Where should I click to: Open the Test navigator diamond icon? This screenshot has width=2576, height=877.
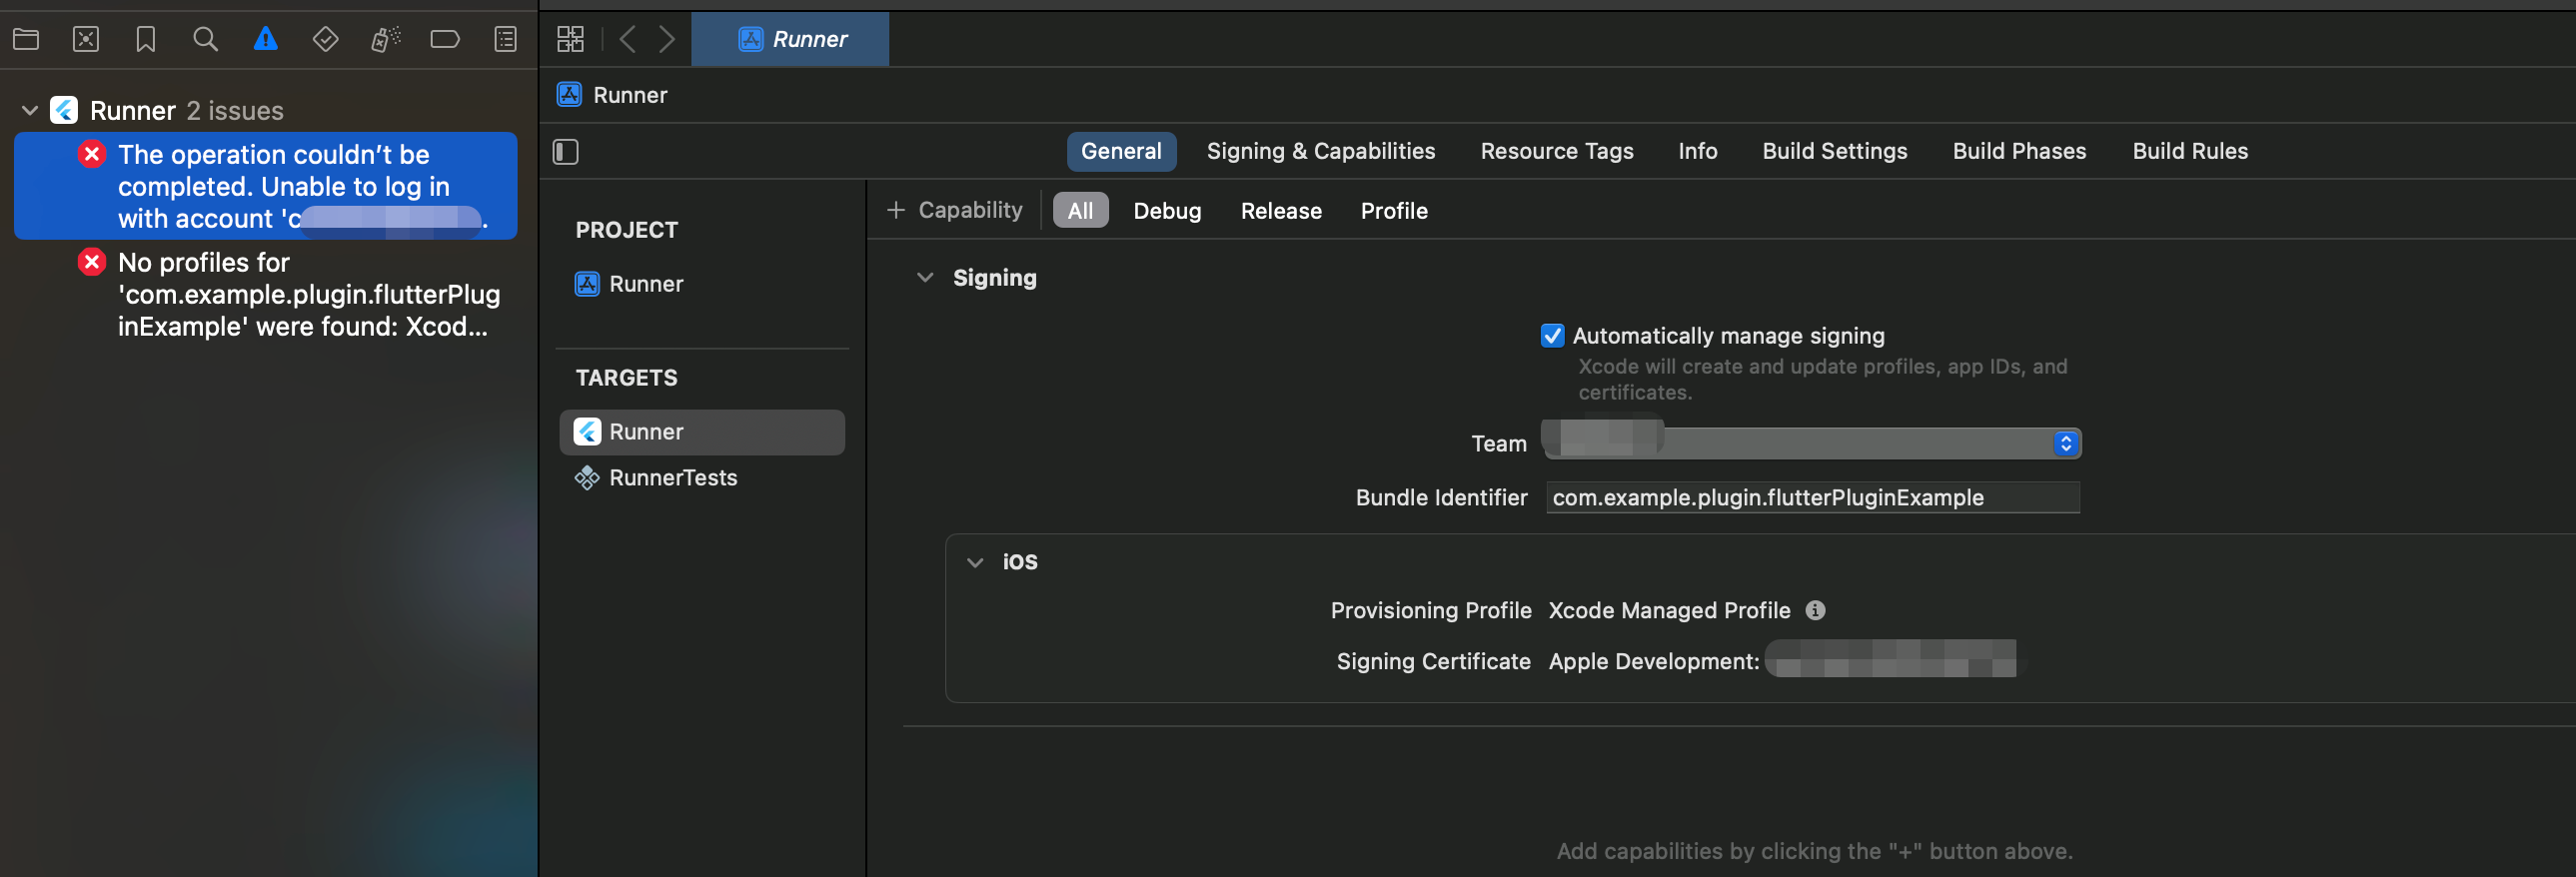pos(325,39)
